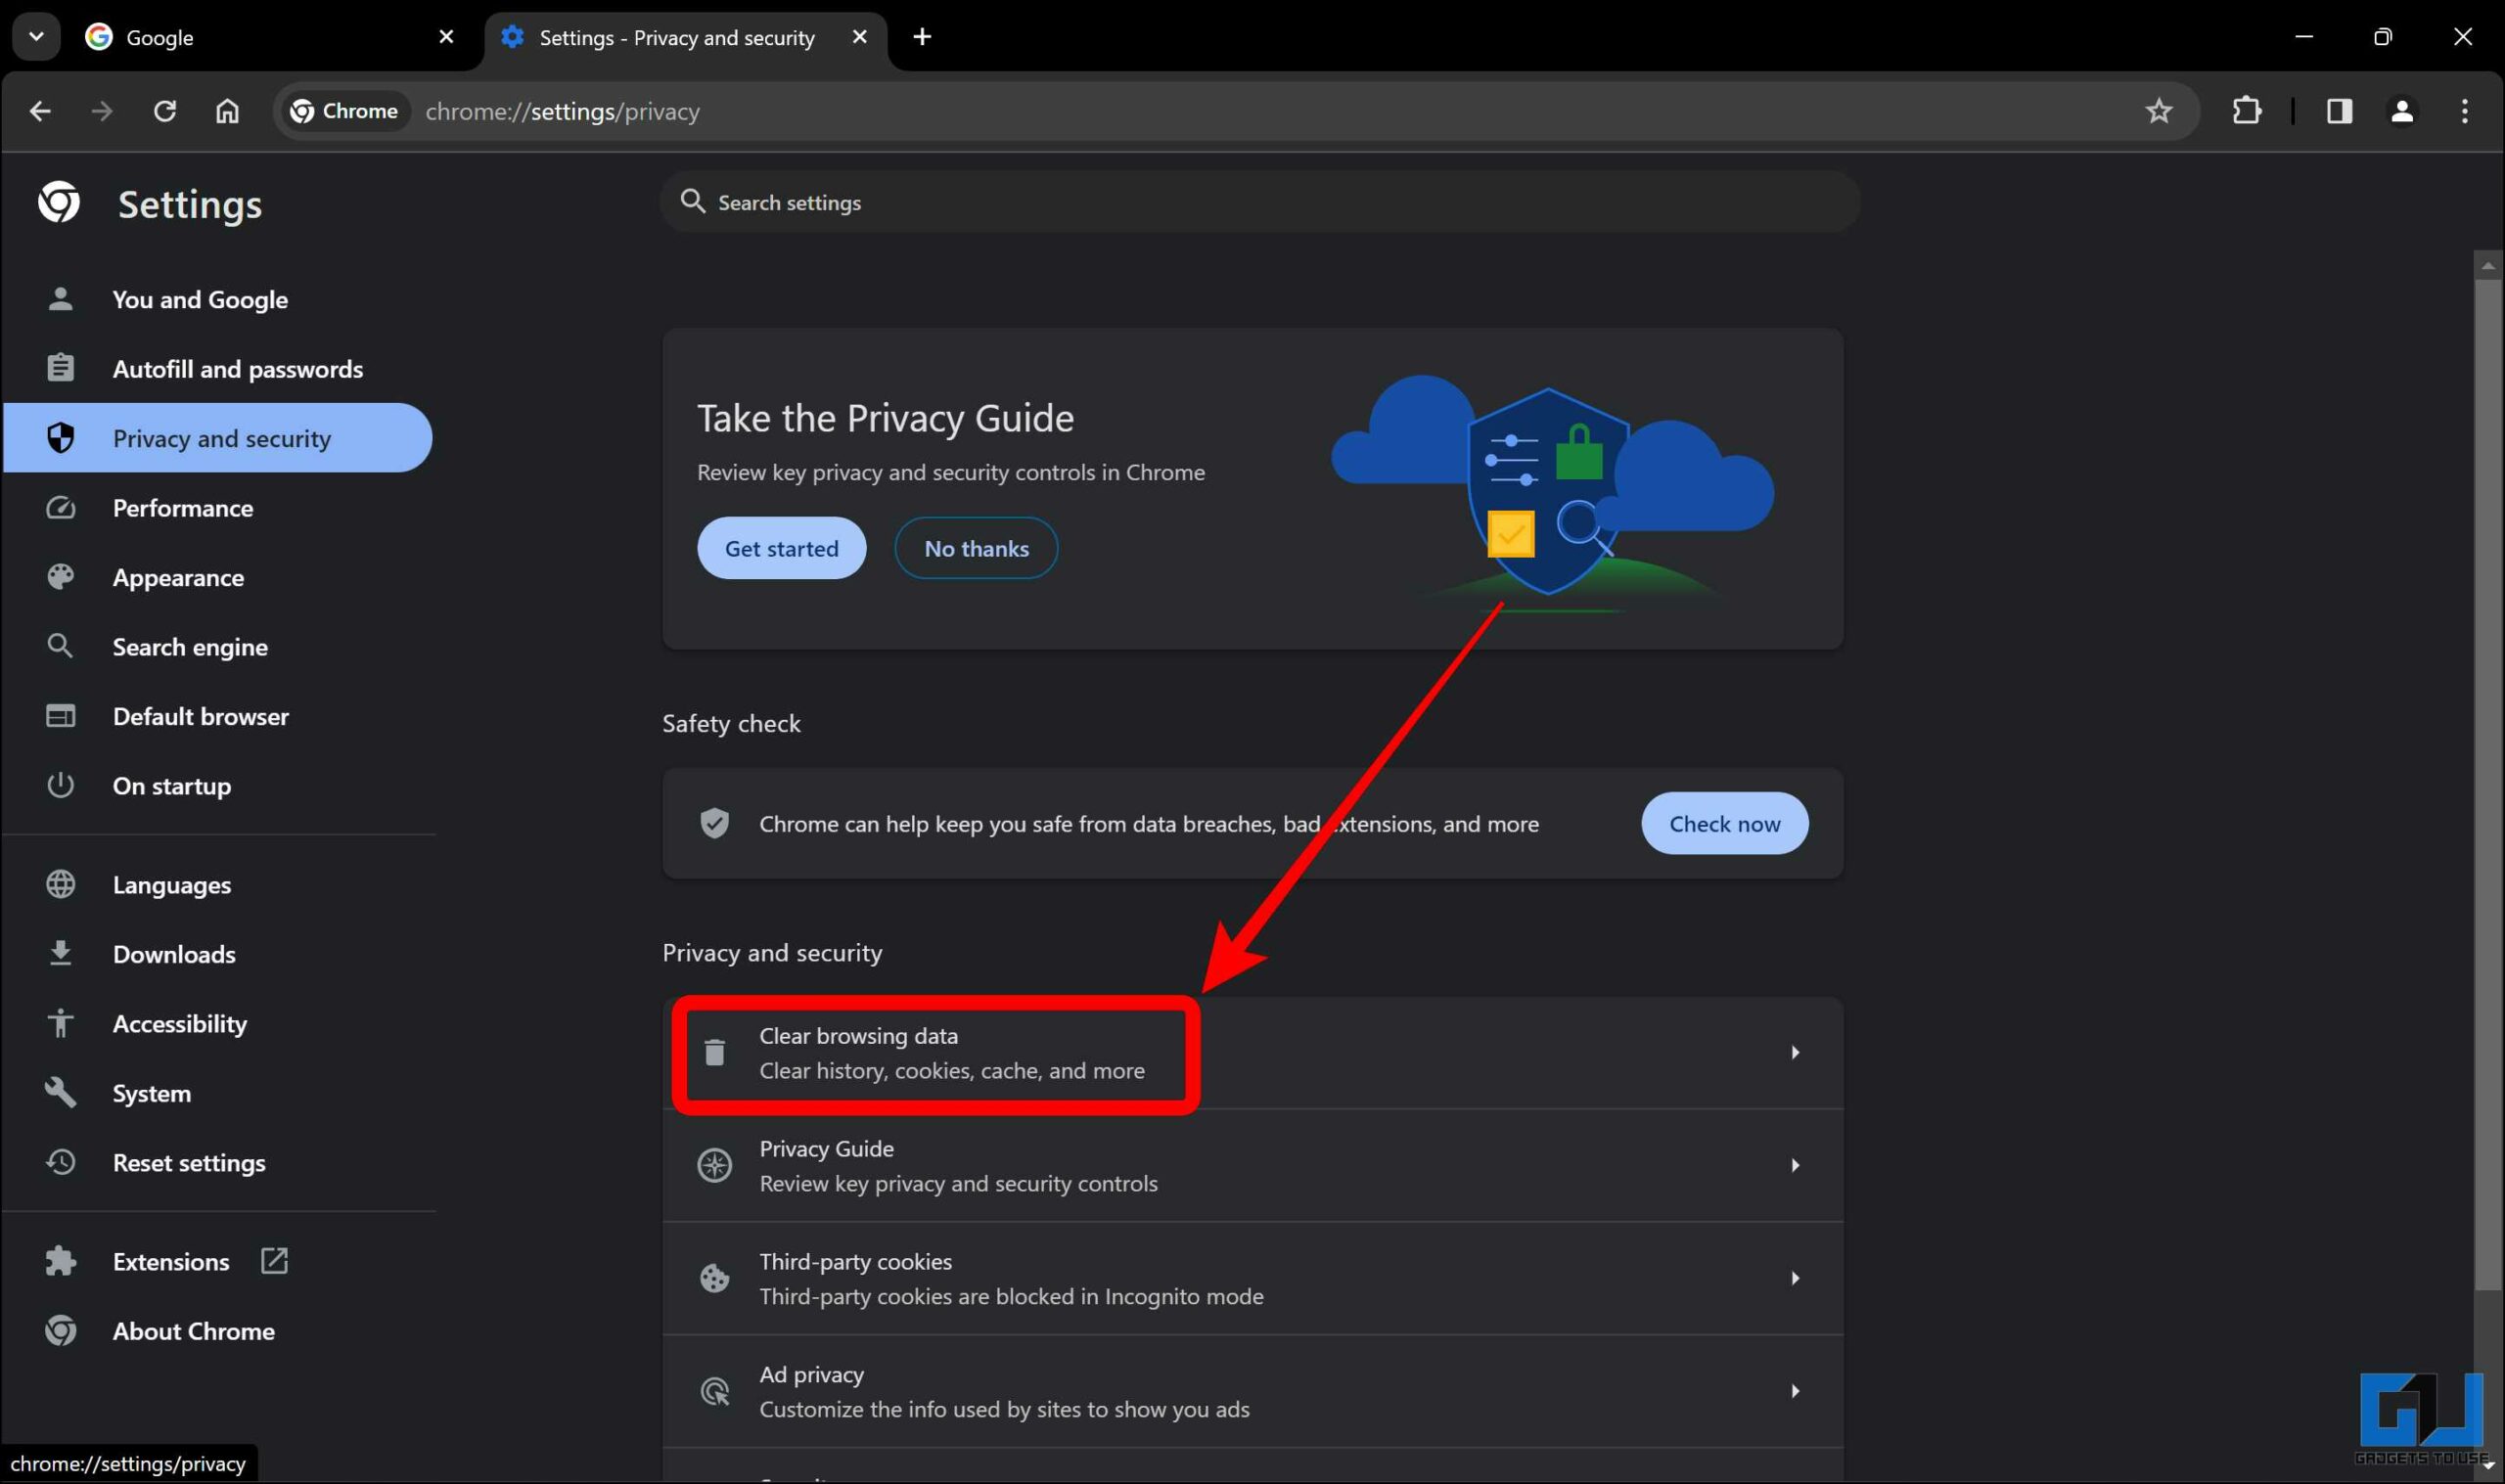The height and width of the screenshot is (1484, 2505).
Task: Open Appearance settings
Action: (218, 577)
